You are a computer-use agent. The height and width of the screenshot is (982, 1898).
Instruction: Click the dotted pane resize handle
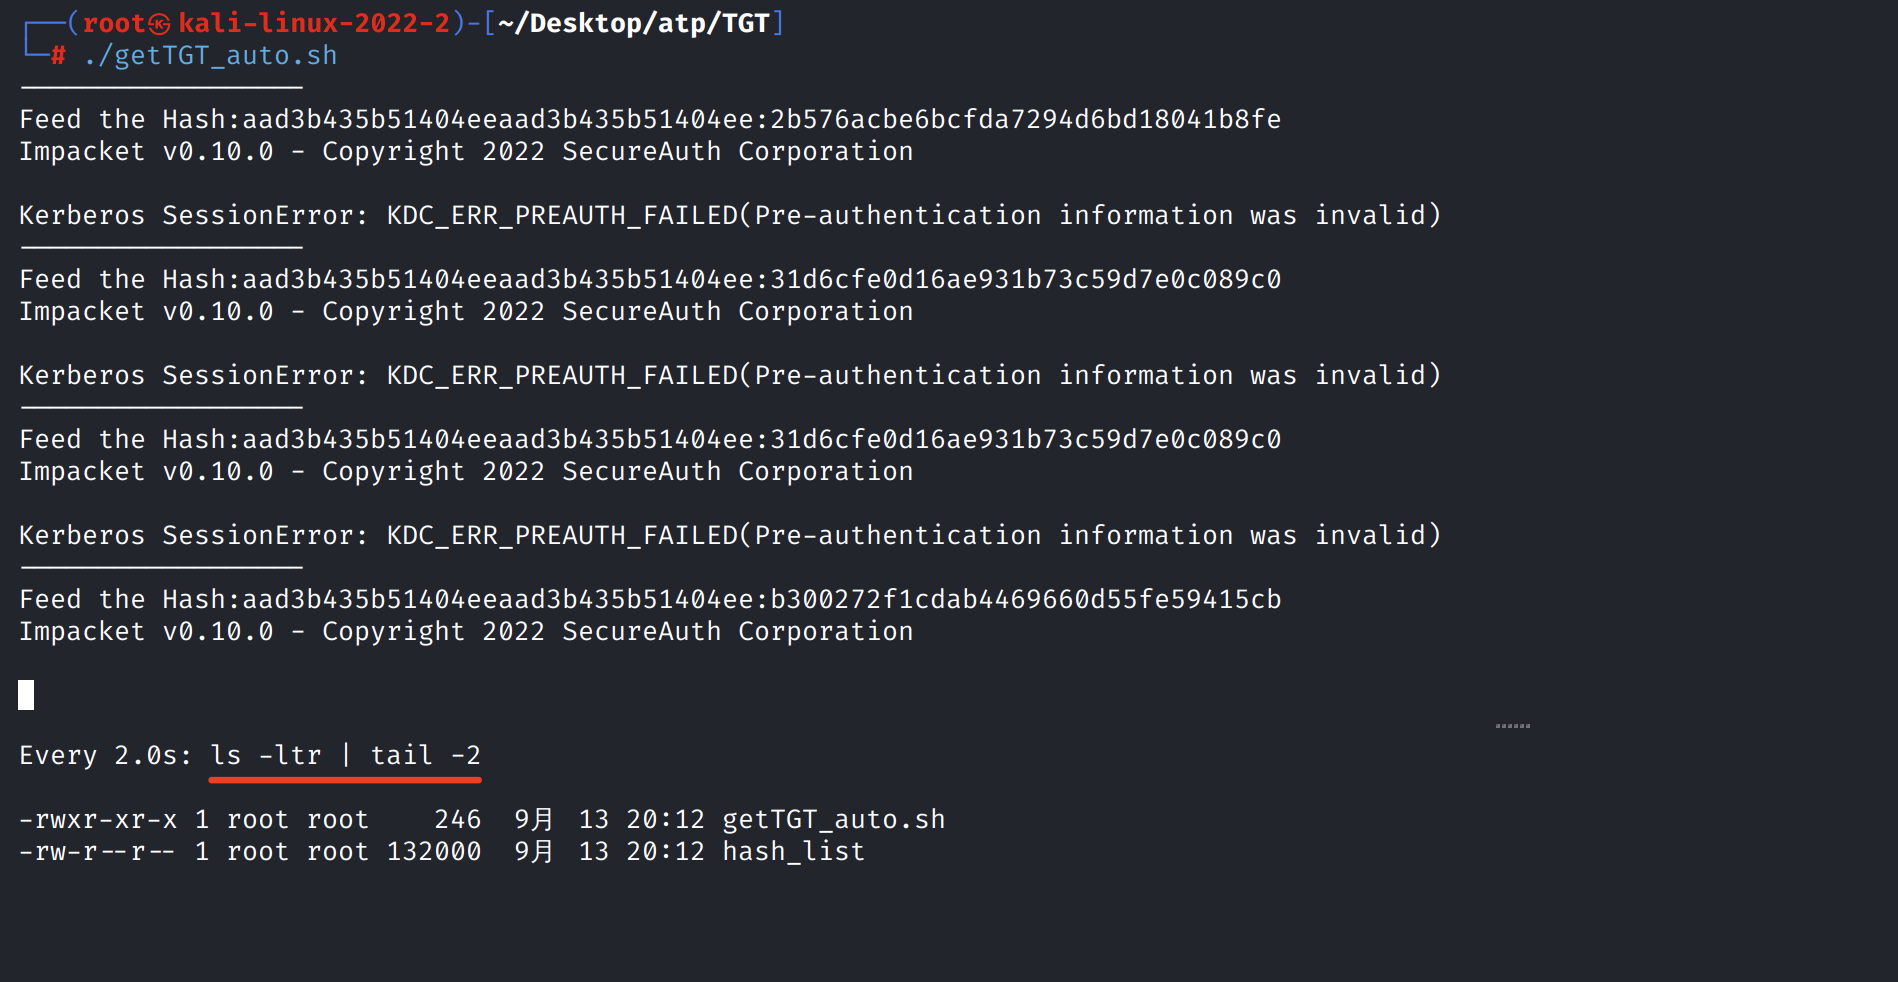pos(1512,725)
